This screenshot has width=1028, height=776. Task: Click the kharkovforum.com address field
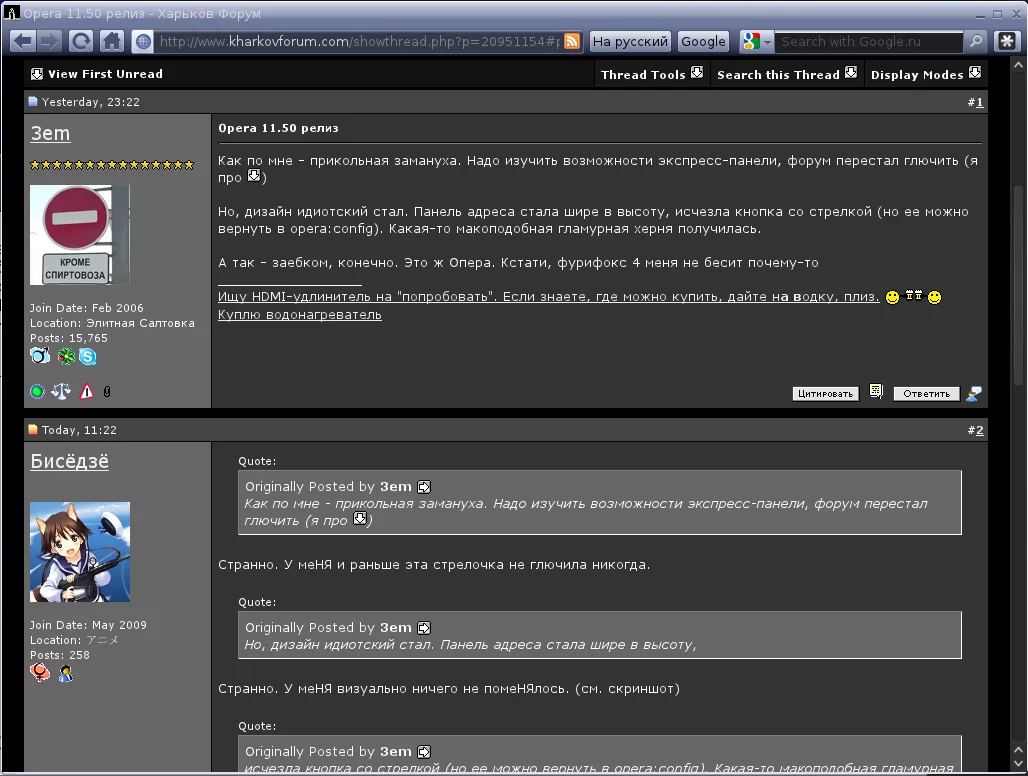coord(359,41)
